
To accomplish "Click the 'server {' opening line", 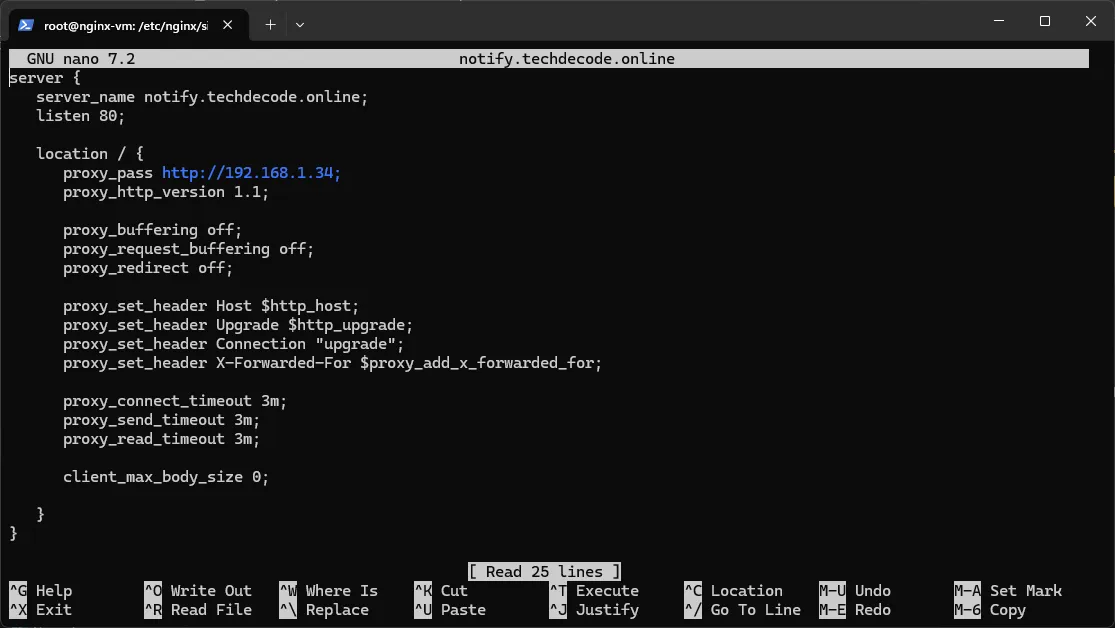I will 45,78.
